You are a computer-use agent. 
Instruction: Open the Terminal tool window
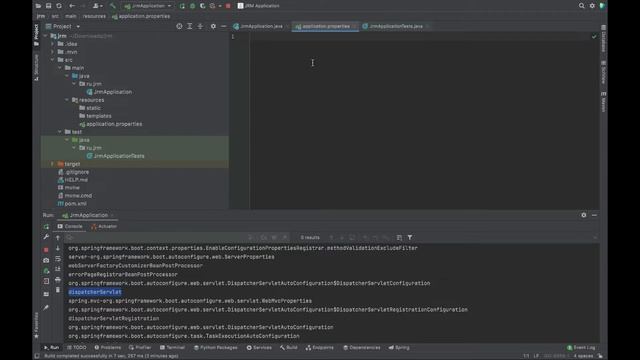172,347
